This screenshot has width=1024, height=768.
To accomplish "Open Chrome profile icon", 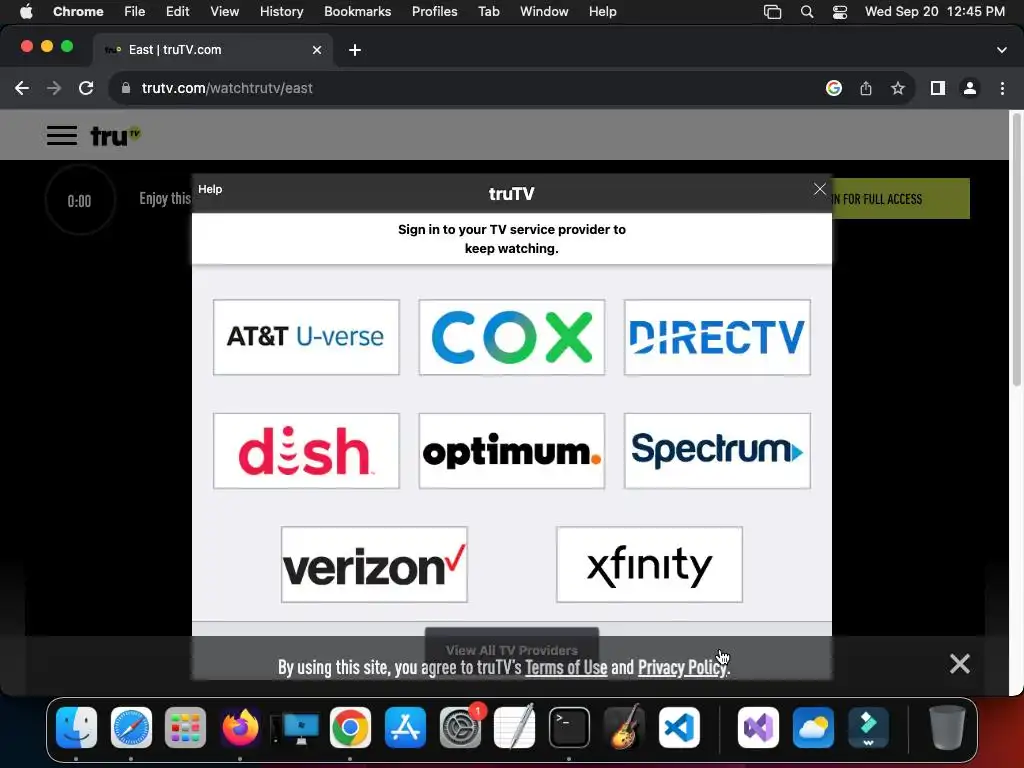I will 970,88.
